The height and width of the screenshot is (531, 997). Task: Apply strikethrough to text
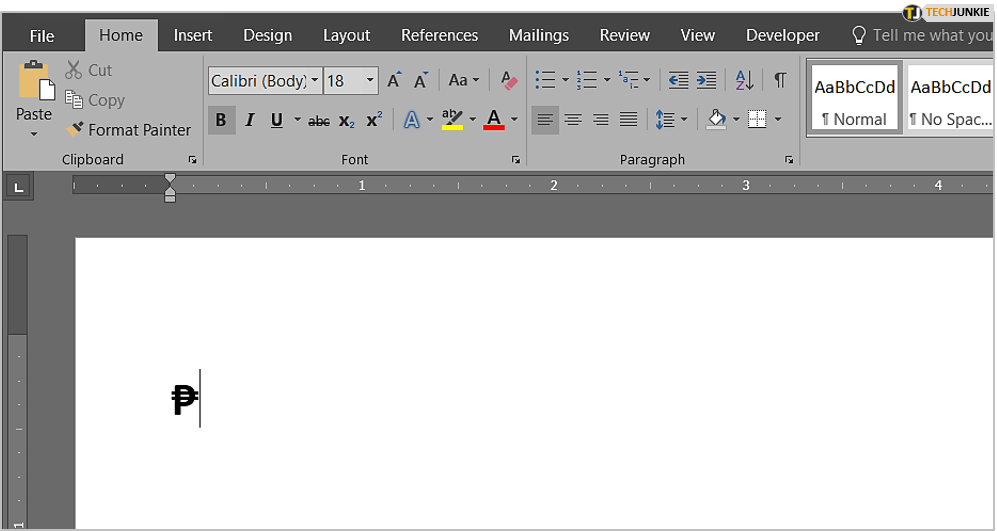[x=319, y=121]
